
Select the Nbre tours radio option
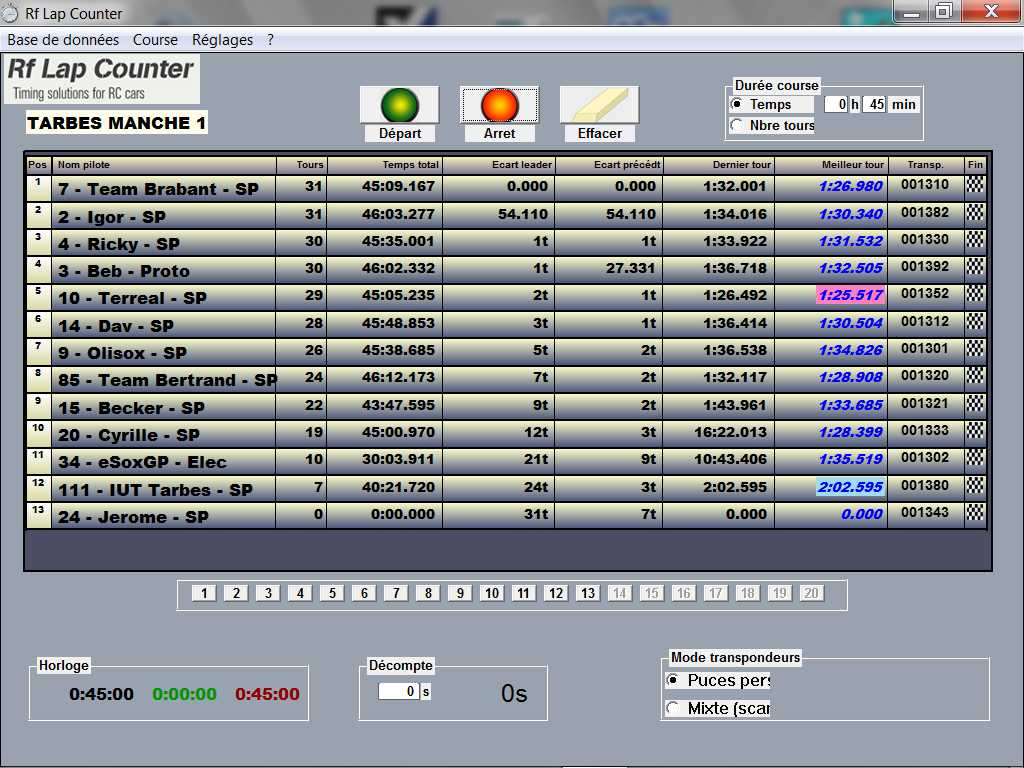(738, 125)
